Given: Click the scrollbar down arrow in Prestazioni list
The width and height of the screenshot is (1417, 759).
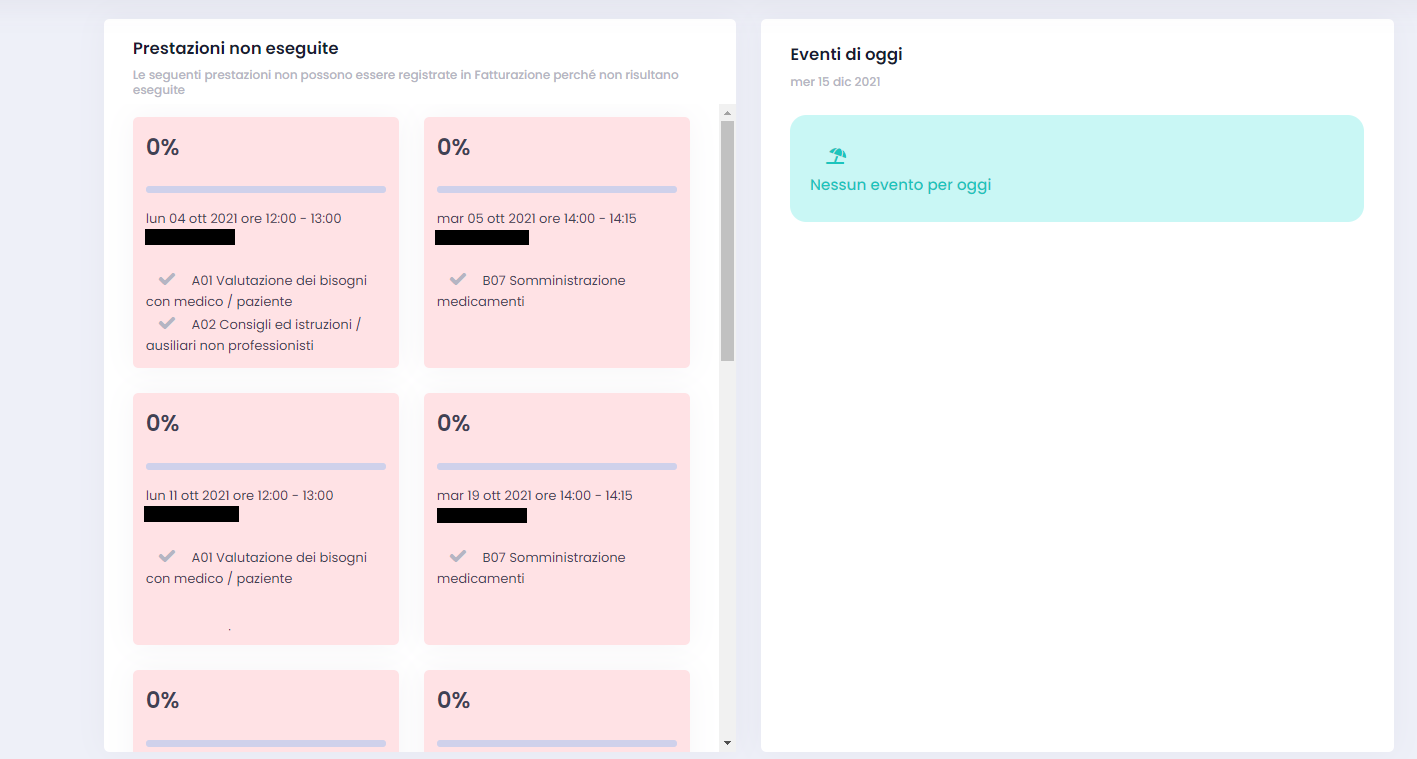Looking at the screenshot, I should pyautogui.click(x=727, y=743).
